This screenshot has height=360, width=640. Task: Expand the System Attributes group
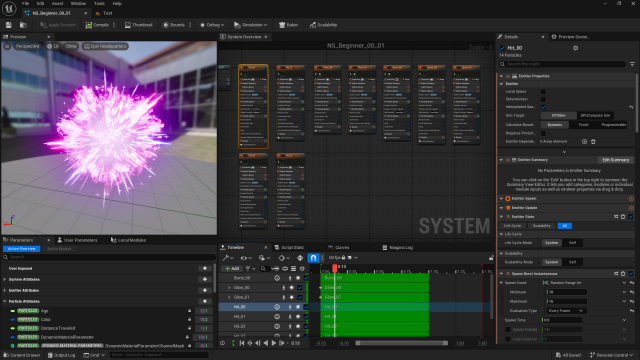point(5,280)
